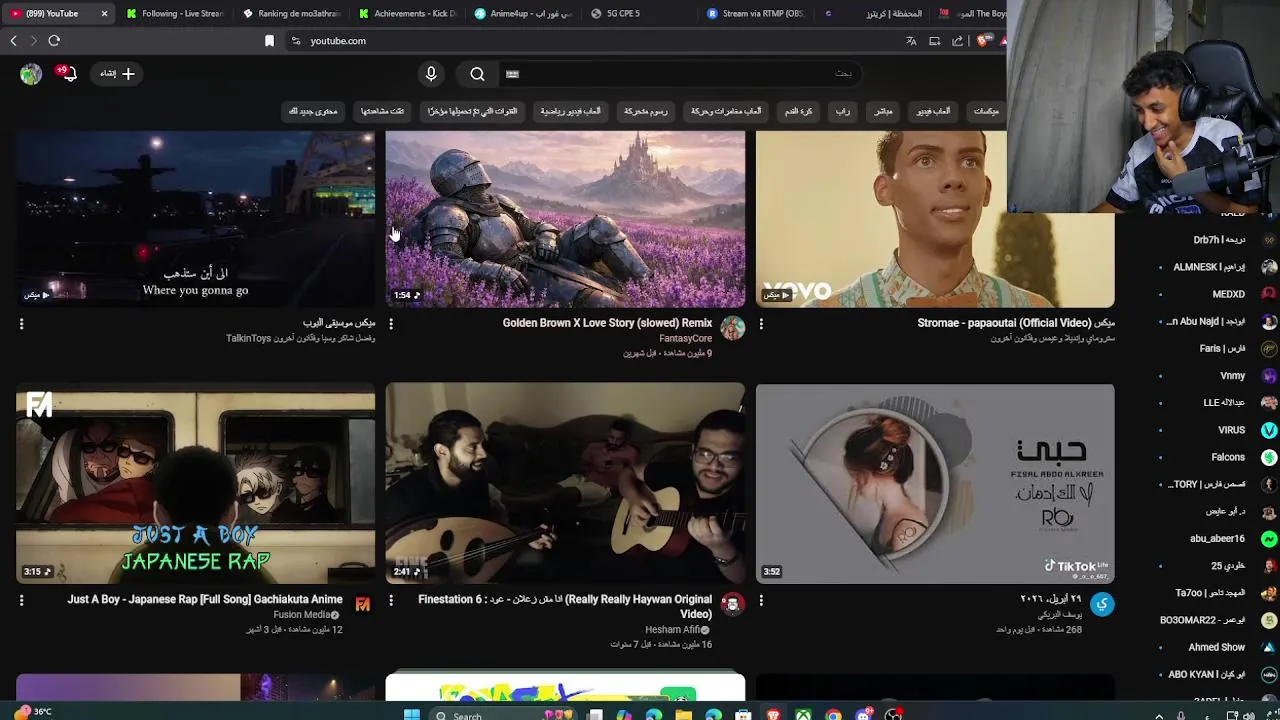Image resolution: width=1280 pixels, height=720 pixels.
Task: Select the رسوم متحركة category chip
Action: (646, 111)
